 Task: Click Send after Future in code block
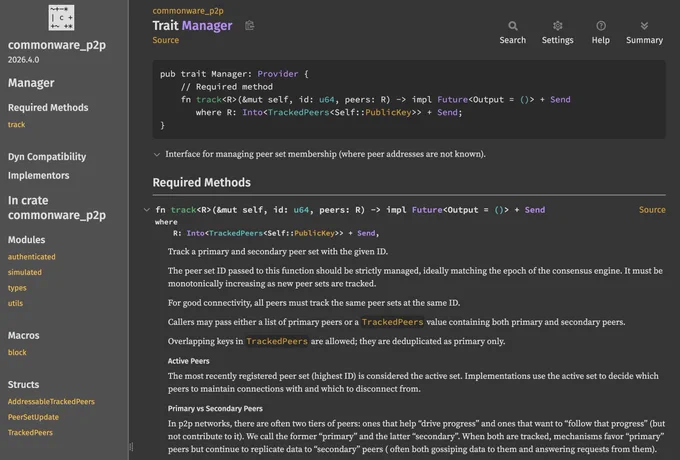pos(560,99)
